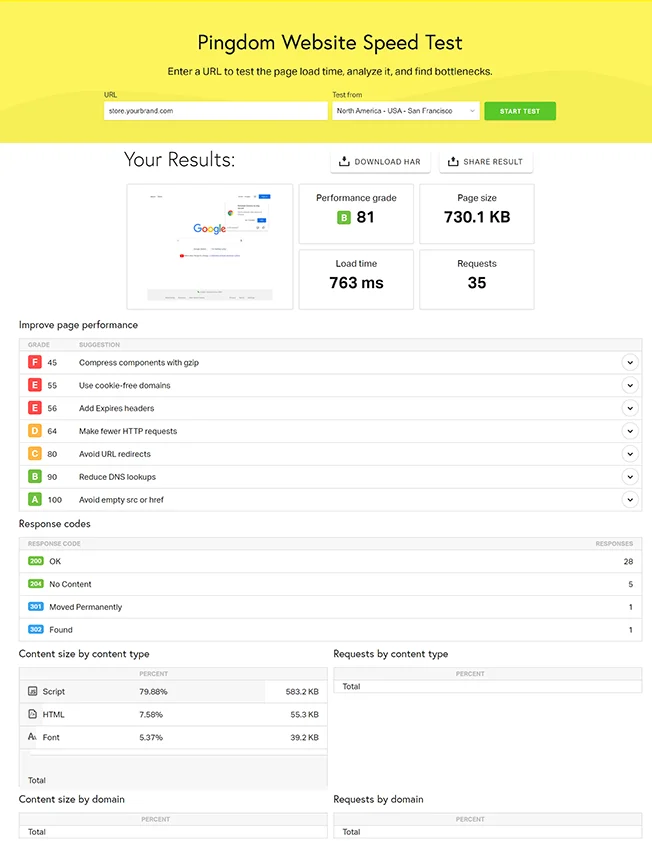Click the OK response count 28

pos(628,562)
